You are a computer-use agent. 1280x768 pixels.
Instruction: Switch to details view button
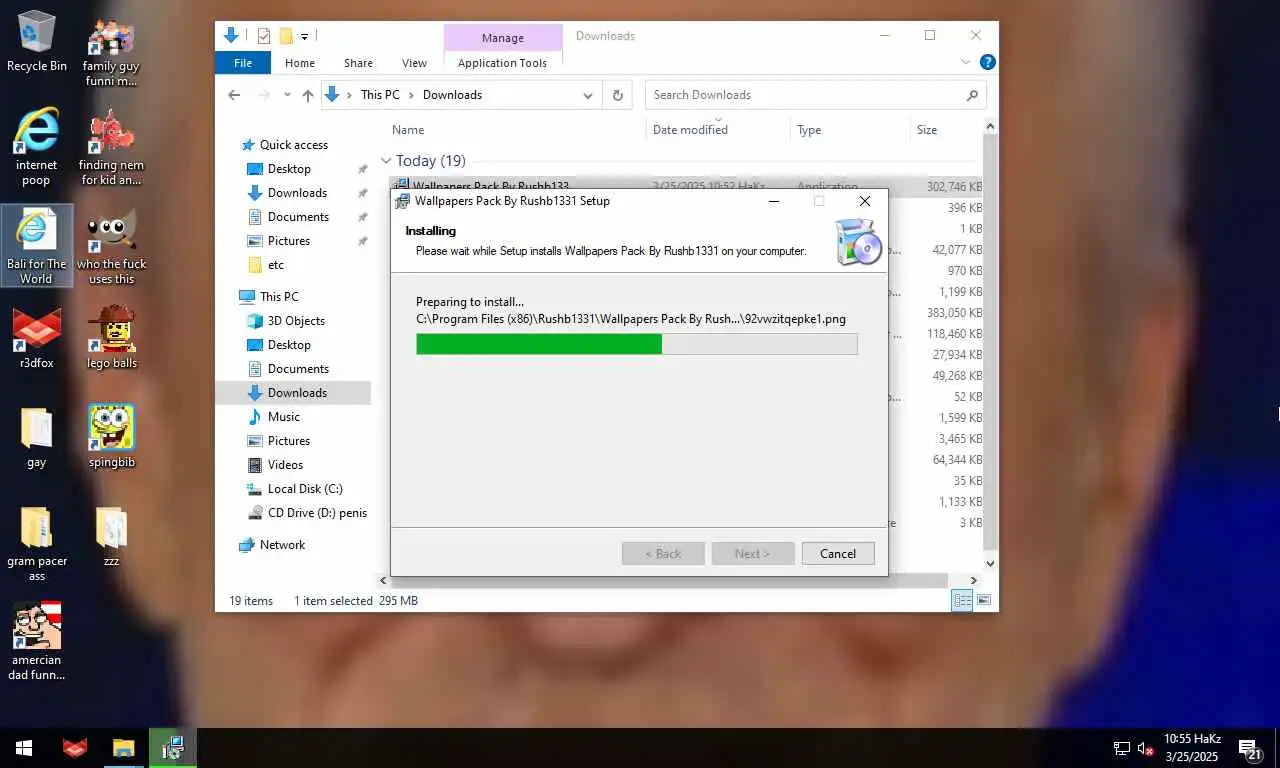[x=962, y=600]
